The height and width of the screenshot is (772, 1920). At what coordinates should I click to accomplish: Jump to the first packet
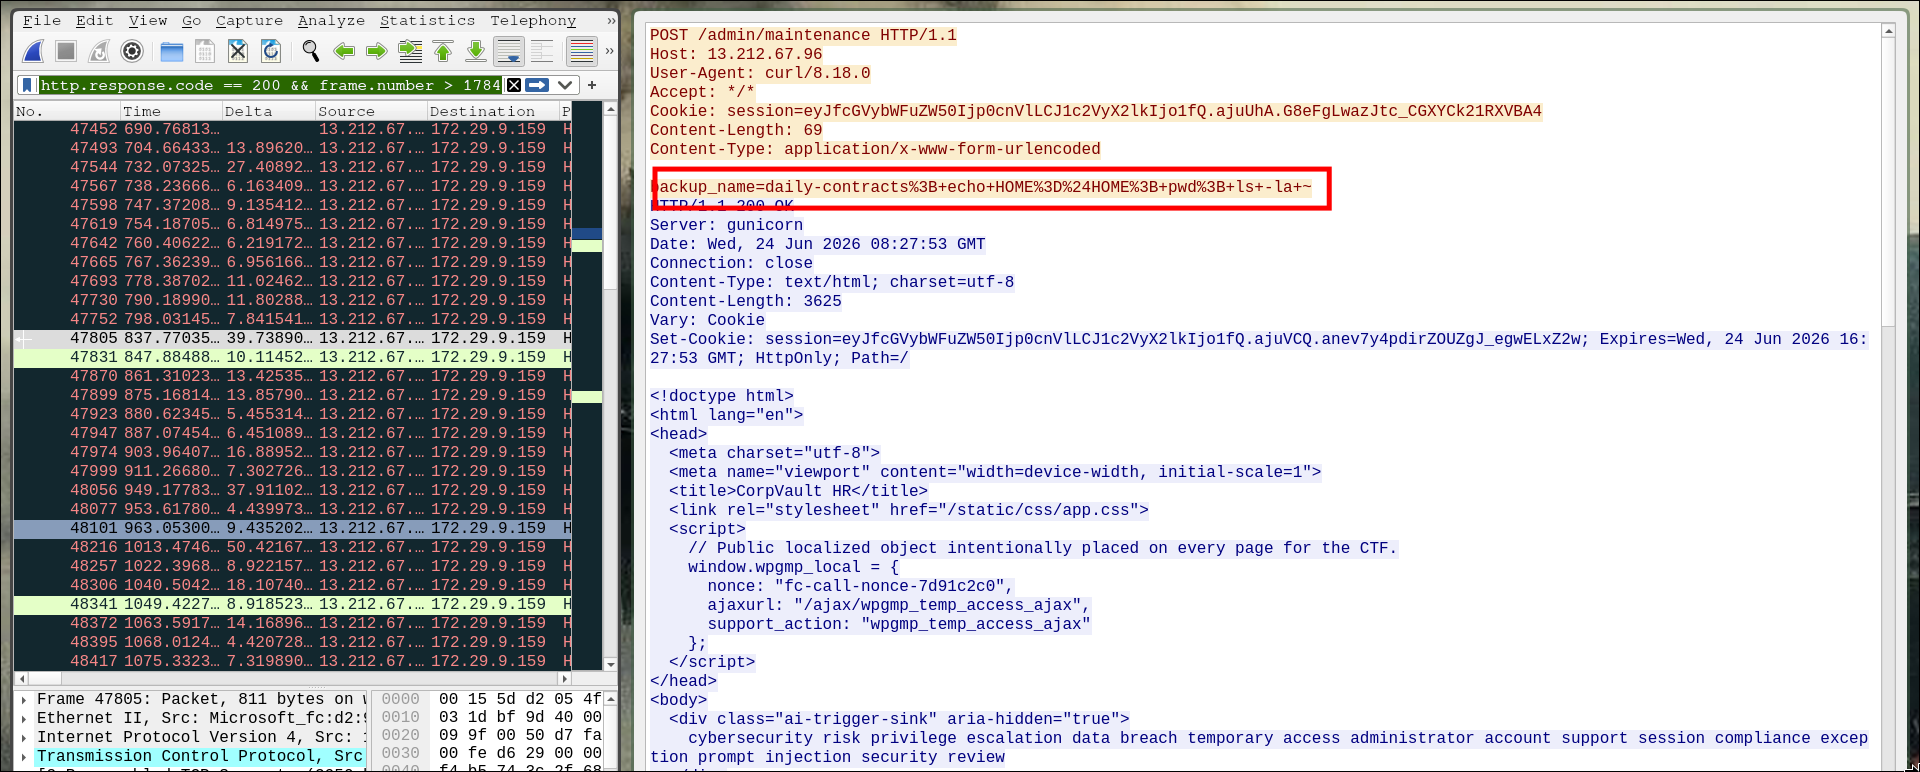click(443, 51)
